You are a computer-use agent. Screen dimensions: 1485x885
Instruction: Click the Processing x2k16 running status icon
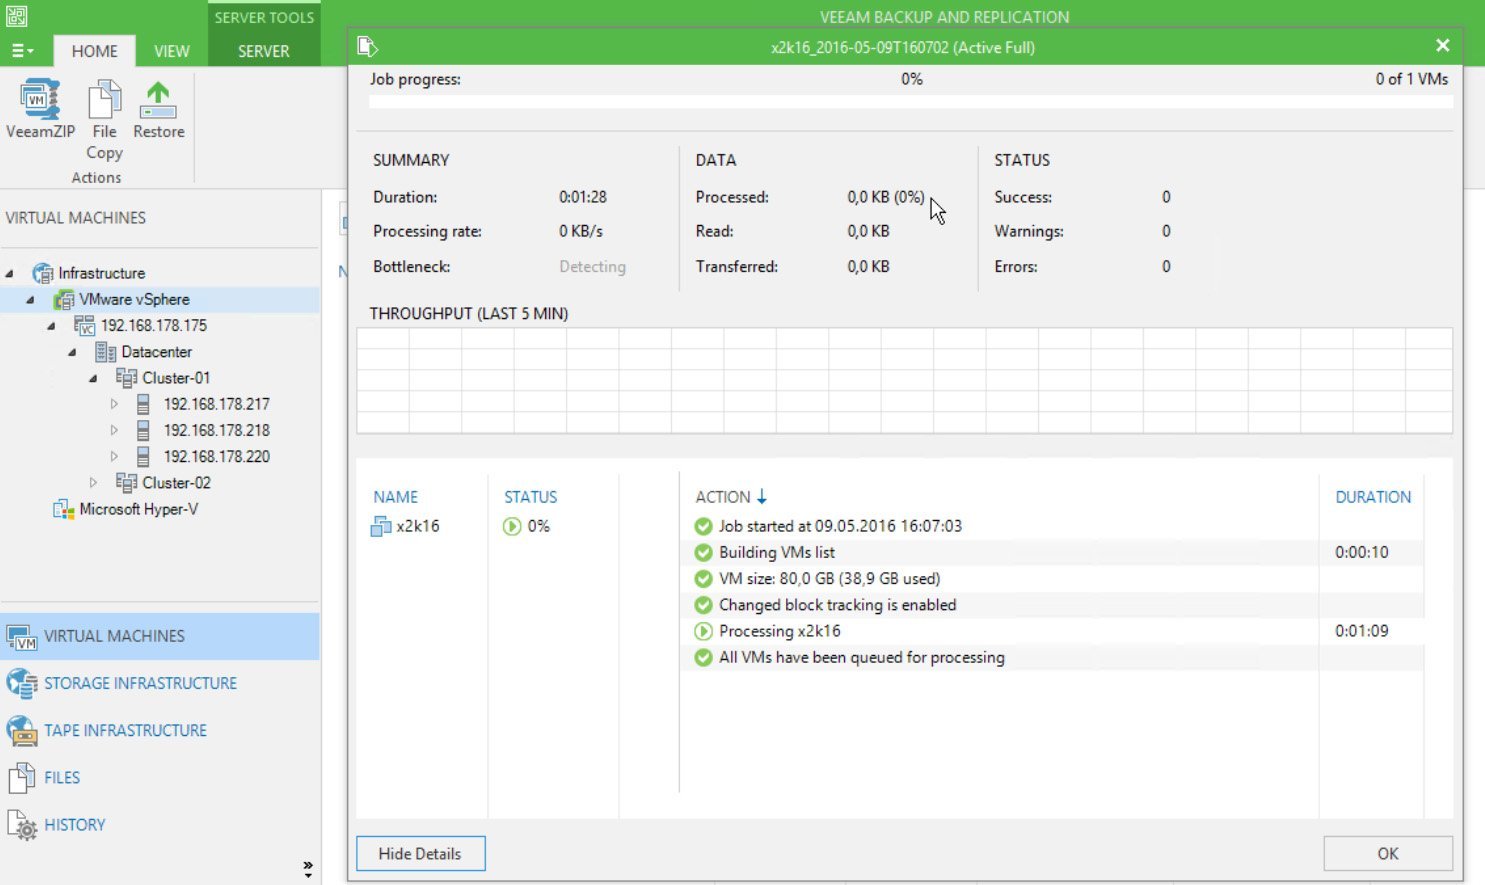[703, 631]
